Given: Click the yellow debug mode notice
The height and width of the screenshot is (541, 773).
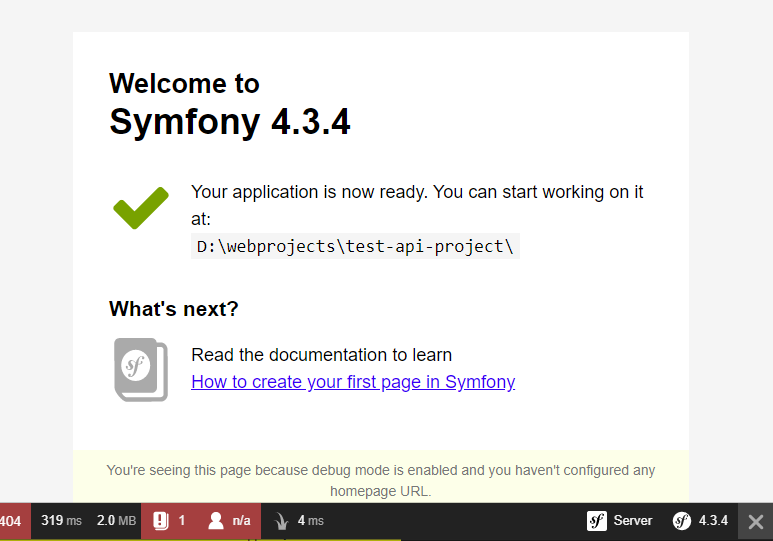Looking at the screenshot, I should click(380, 480).
